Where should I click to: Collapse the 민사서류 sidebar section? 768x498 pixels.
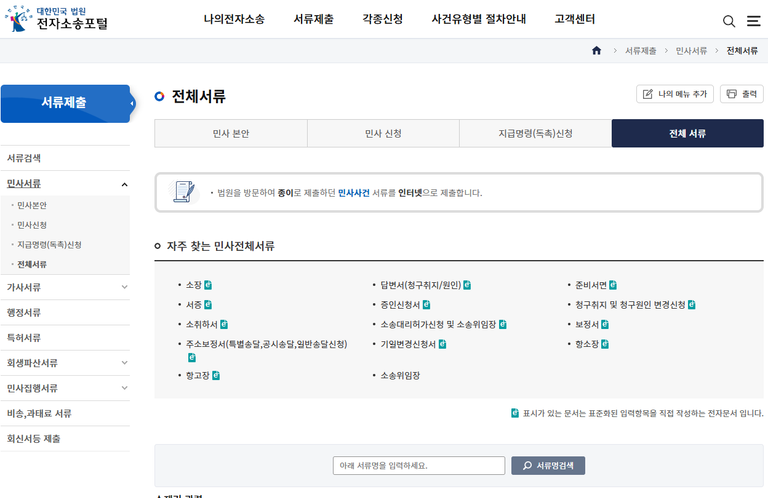(124, 184)
